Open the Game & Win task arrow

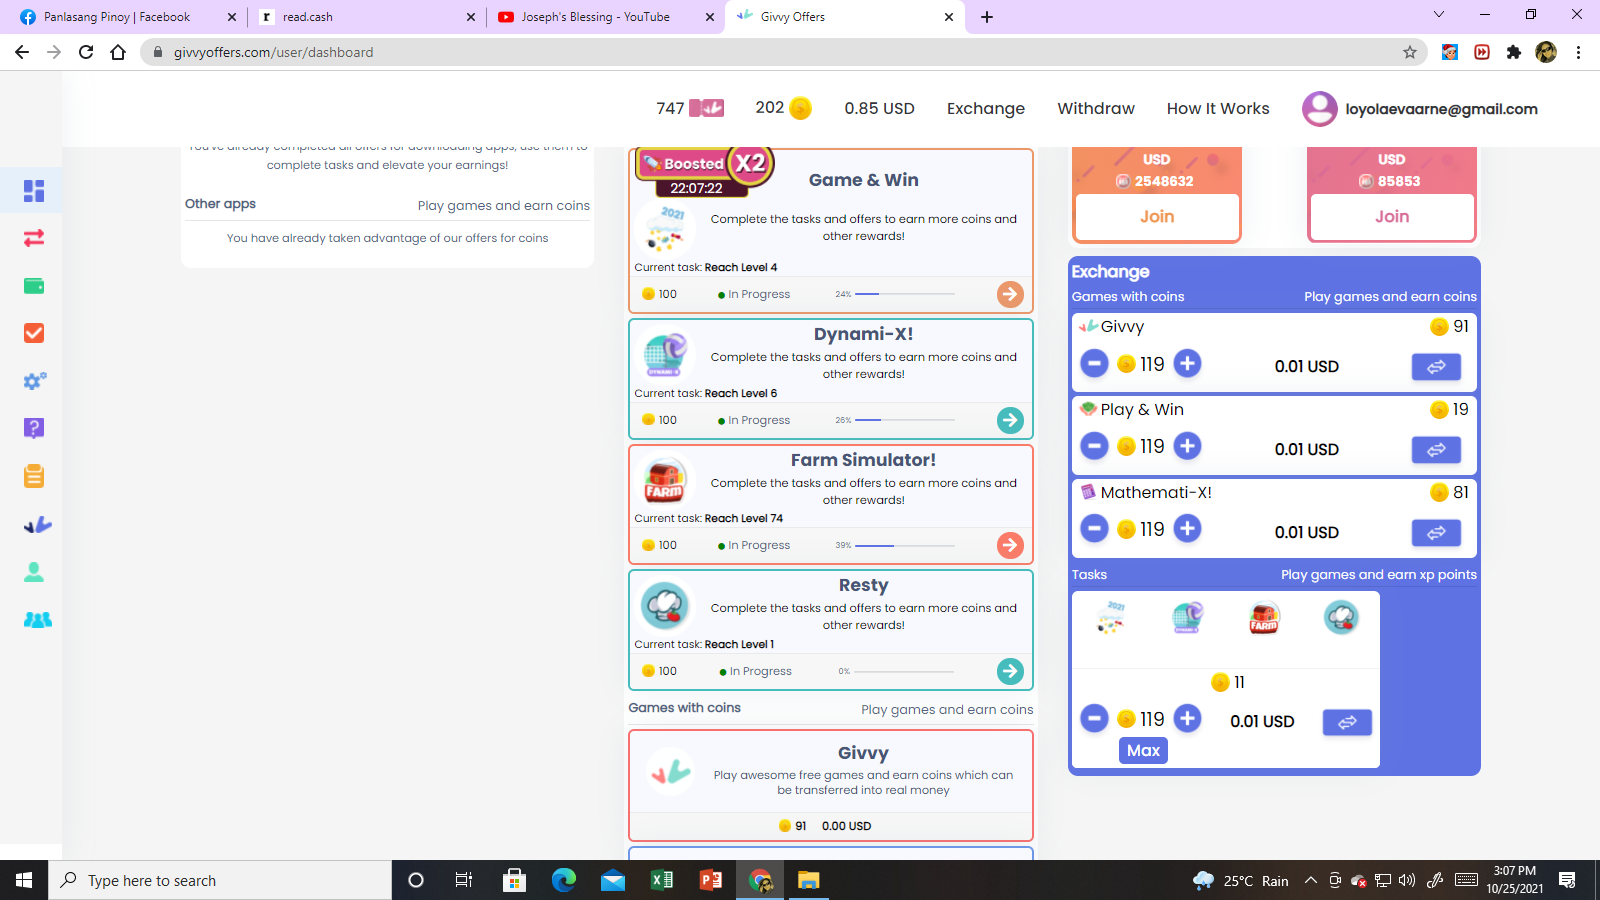(1010, 294)
